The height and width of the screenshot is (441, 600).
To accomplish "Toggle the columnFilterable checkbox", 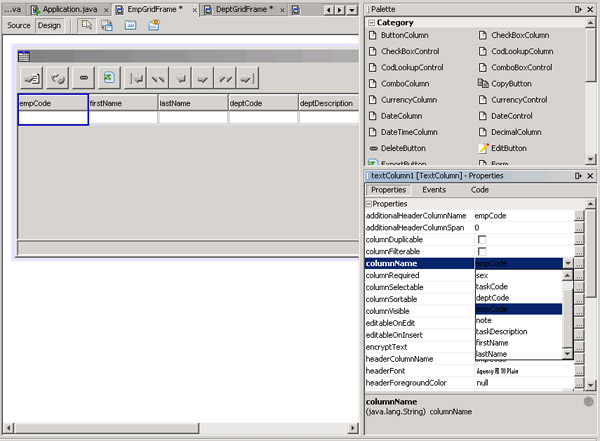I will click(x=482, y=252).
